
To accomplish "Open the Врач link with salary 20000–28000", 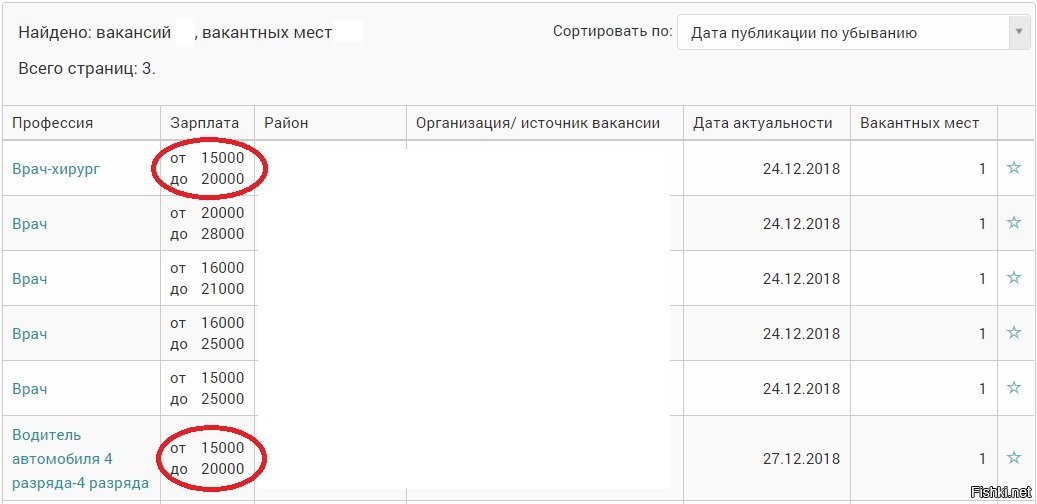I will tap(30, 224).
